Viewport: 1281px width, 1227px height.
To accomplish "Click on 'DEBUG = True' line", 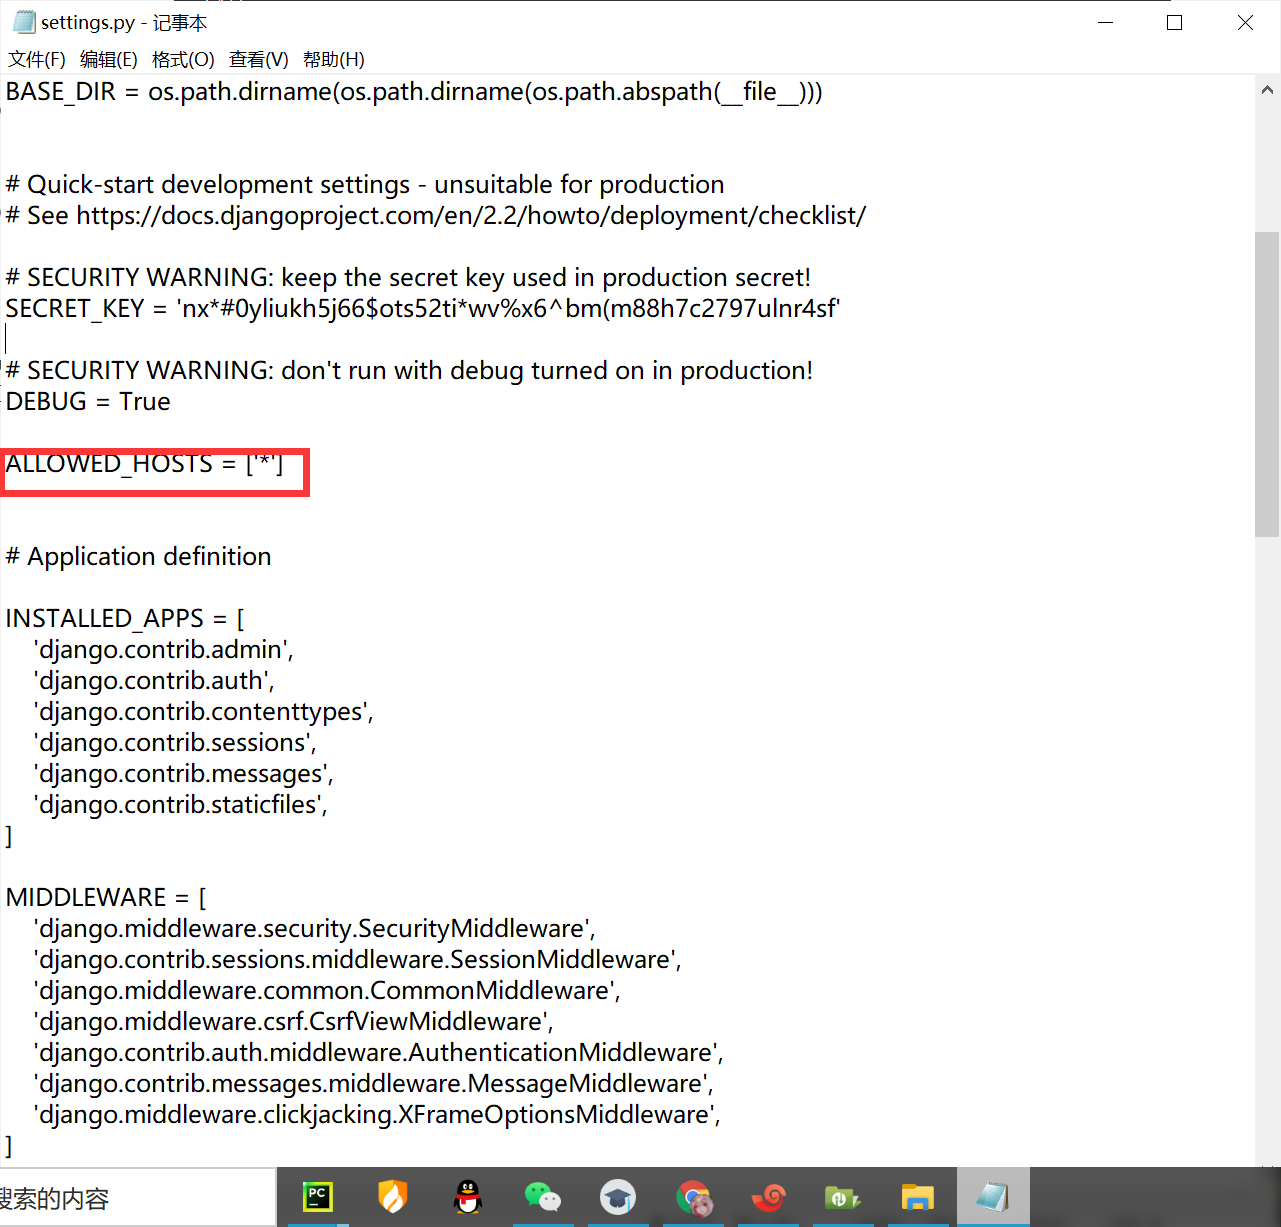I will [88, 402].
